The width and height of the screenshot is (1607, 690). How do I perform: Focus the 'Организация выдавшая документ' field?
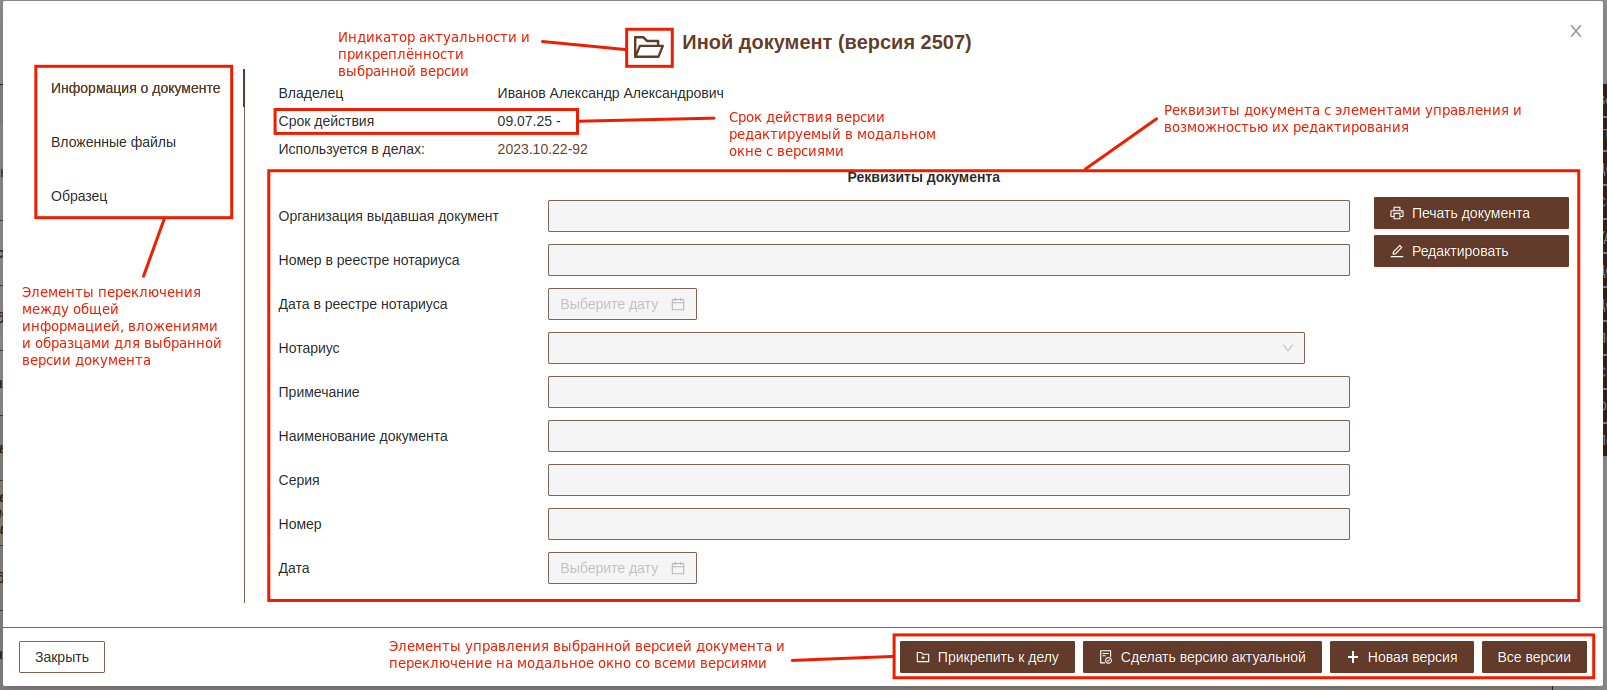pyautogui.click(x=948, y=216)
